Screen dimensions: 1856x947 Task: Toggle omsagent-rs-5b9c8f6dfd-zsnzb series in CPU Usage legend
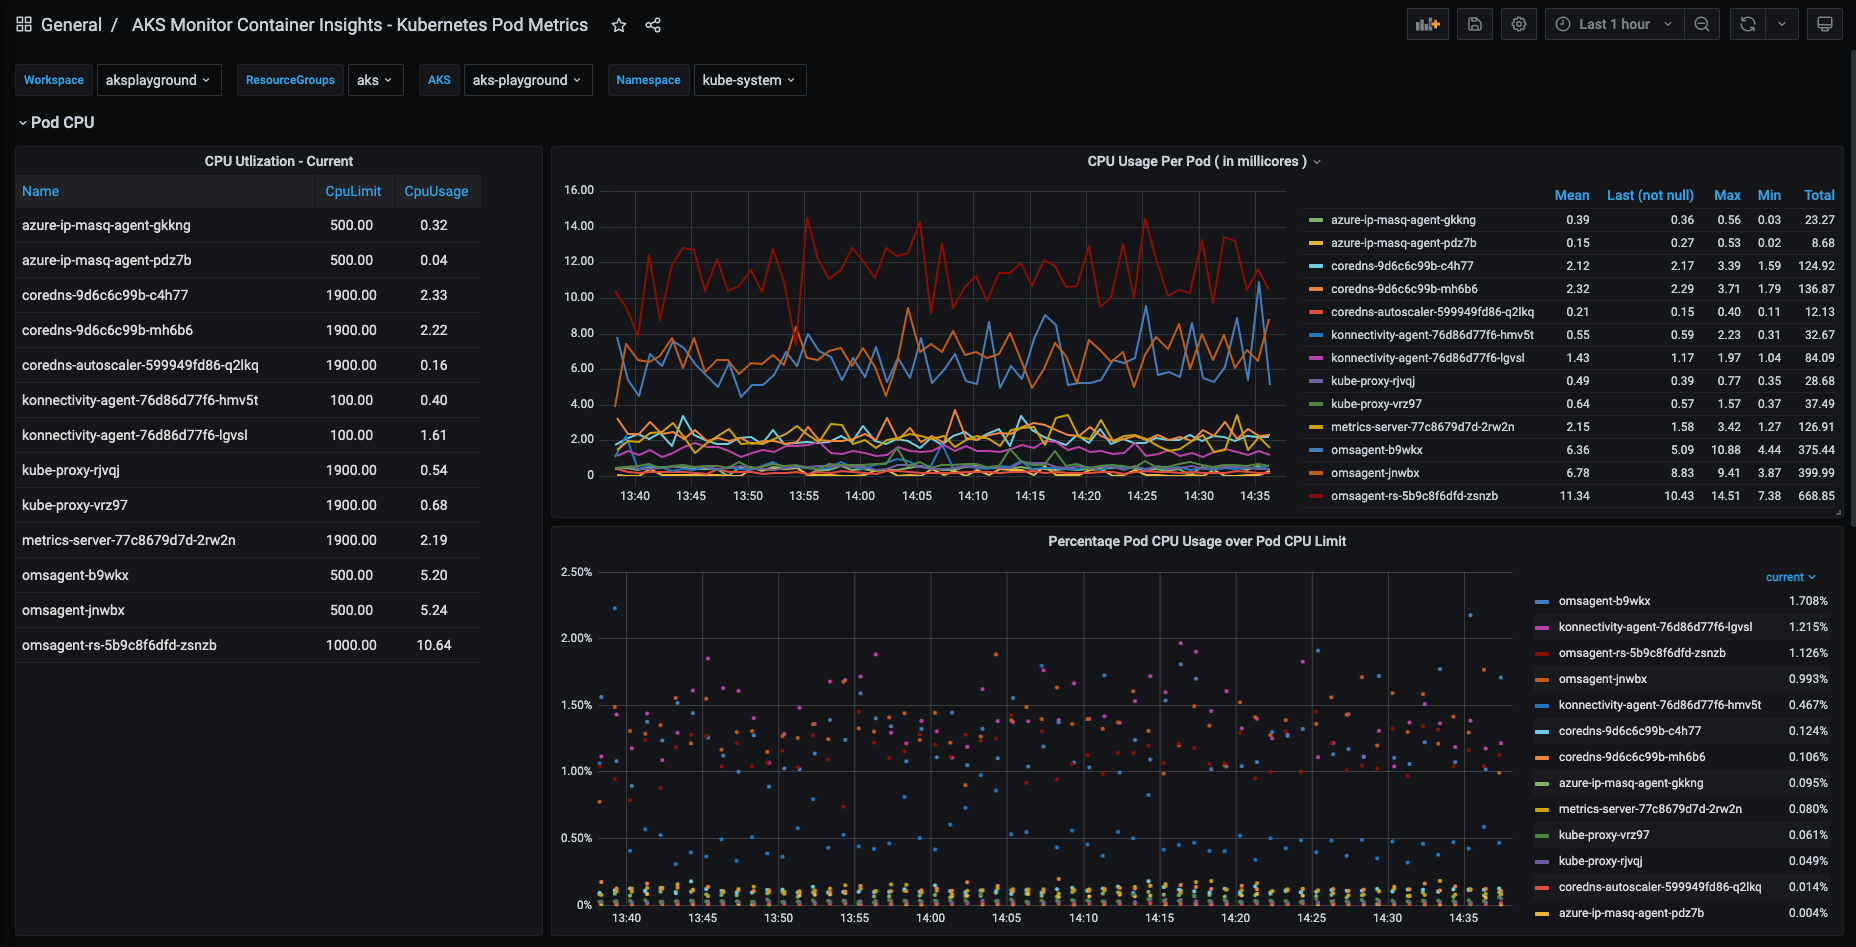click(1414, 496)
